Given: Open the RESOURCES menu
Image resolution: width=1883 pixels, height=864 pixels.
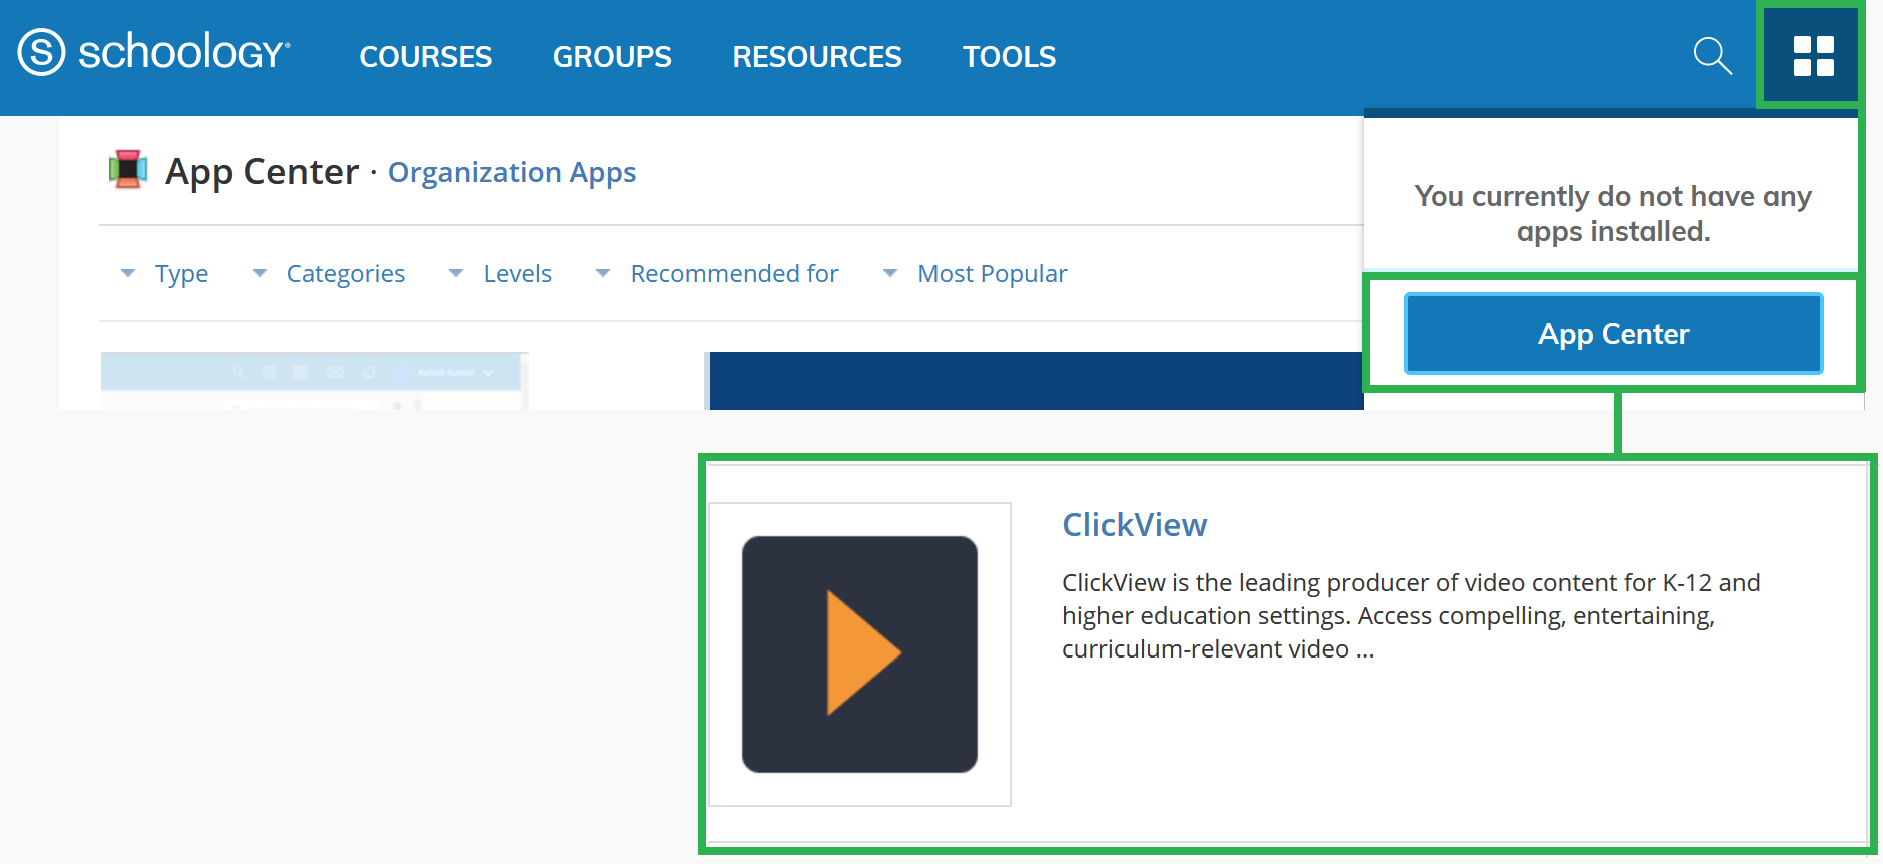Looking at the screenshot, I should pos(817,57).
